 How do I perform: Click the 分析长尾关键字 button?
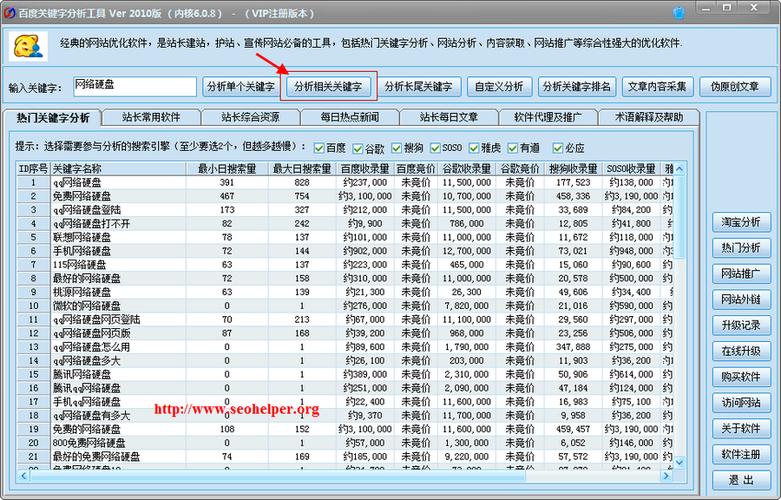click(418, 87)
